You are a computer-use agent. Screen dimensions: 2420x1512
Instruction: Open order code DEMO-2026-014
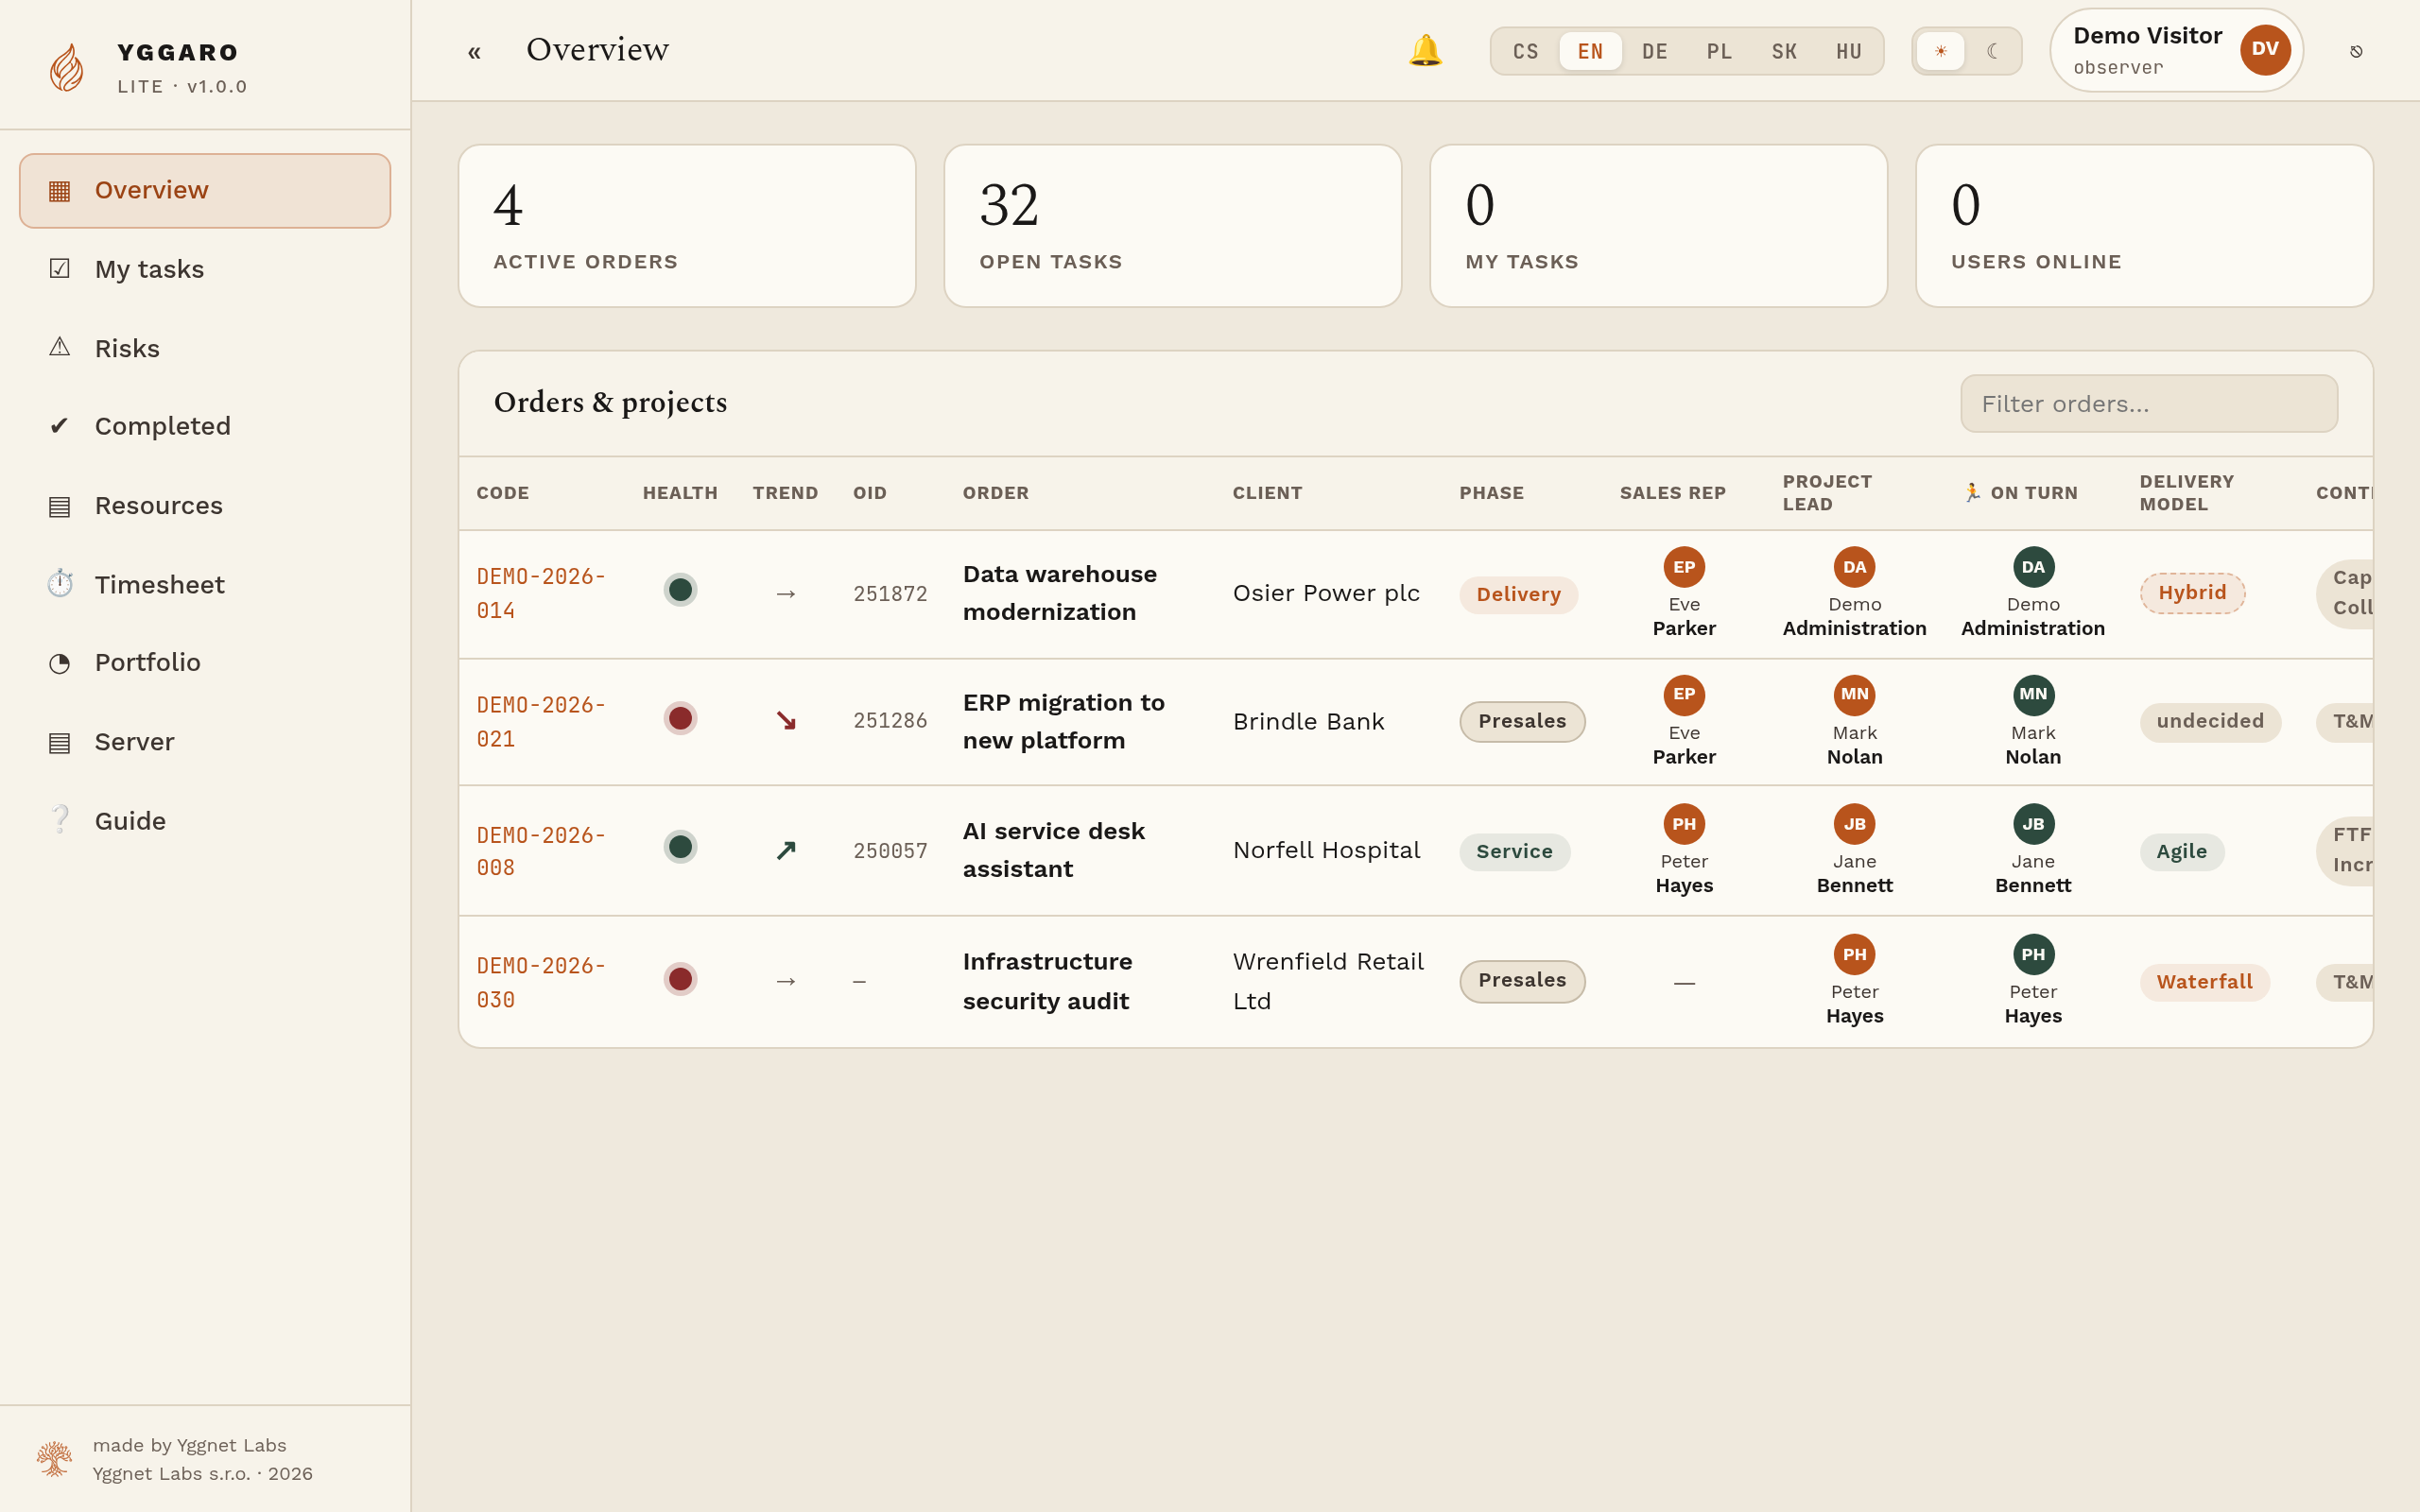click(x=541, y=593)
